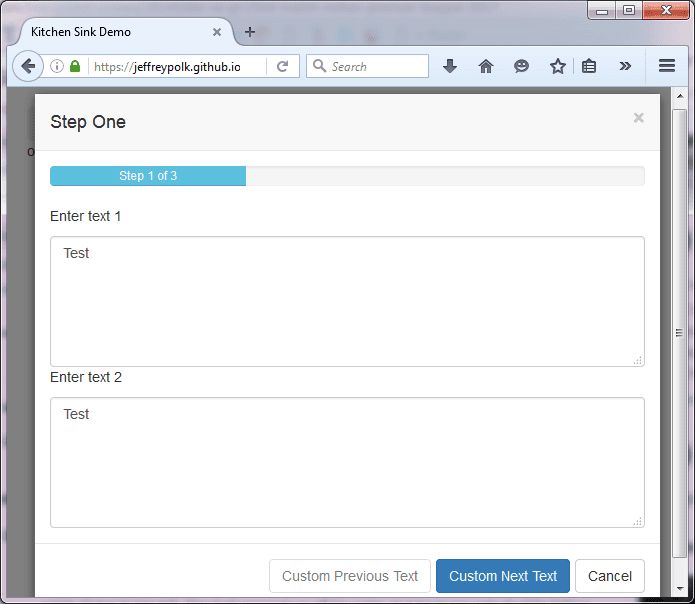Select the Kitchen Sink Demo tab
Viewport: 695px width, 604px height.
tap(124, 32)
